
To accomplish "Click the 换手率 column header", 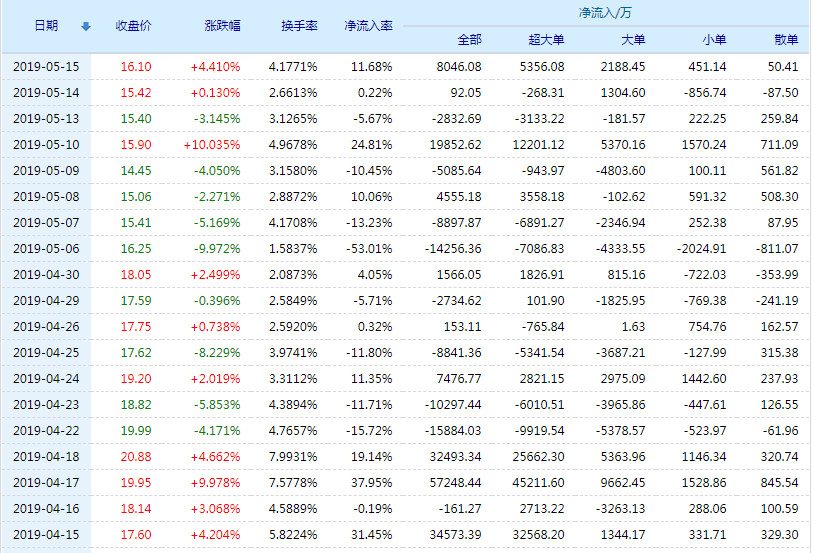I will (299, 26).
